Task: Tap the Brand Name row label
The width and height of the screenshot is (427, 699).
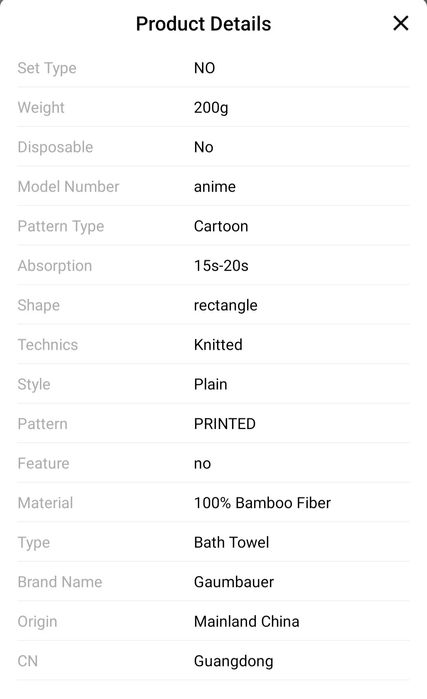Action: tap(60, 582)
